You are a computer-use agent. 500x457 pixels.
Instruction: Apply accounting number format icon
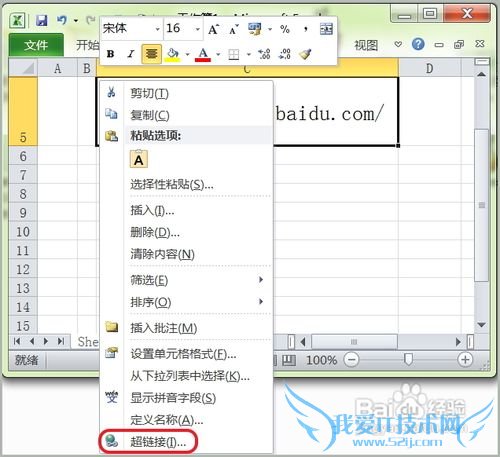(x=255, y=29)
